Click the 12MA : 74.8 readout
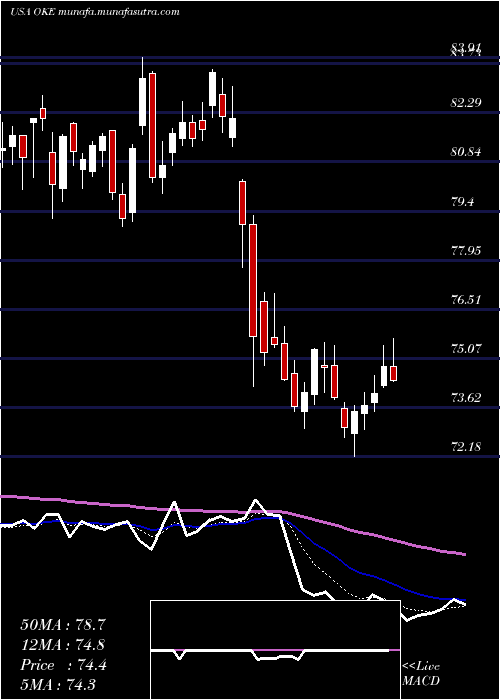The image size is (500, 700). (63, 645)
